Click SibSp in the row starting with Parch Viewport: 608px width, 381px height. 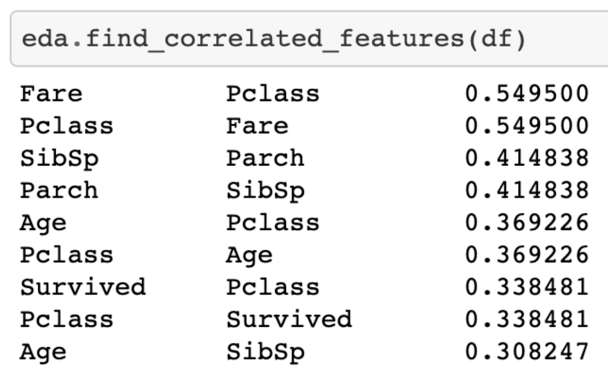(x=266, y=191)
